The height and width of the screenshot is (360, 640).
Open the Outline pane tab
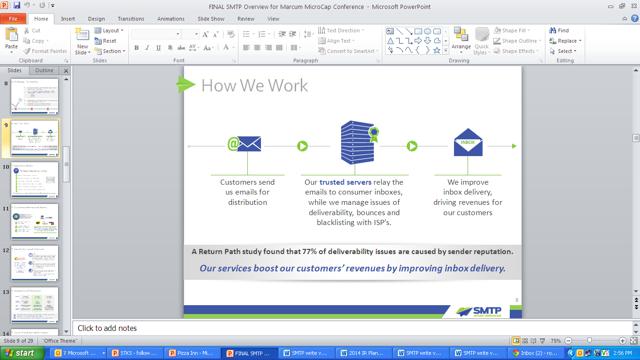pos(44,71)
